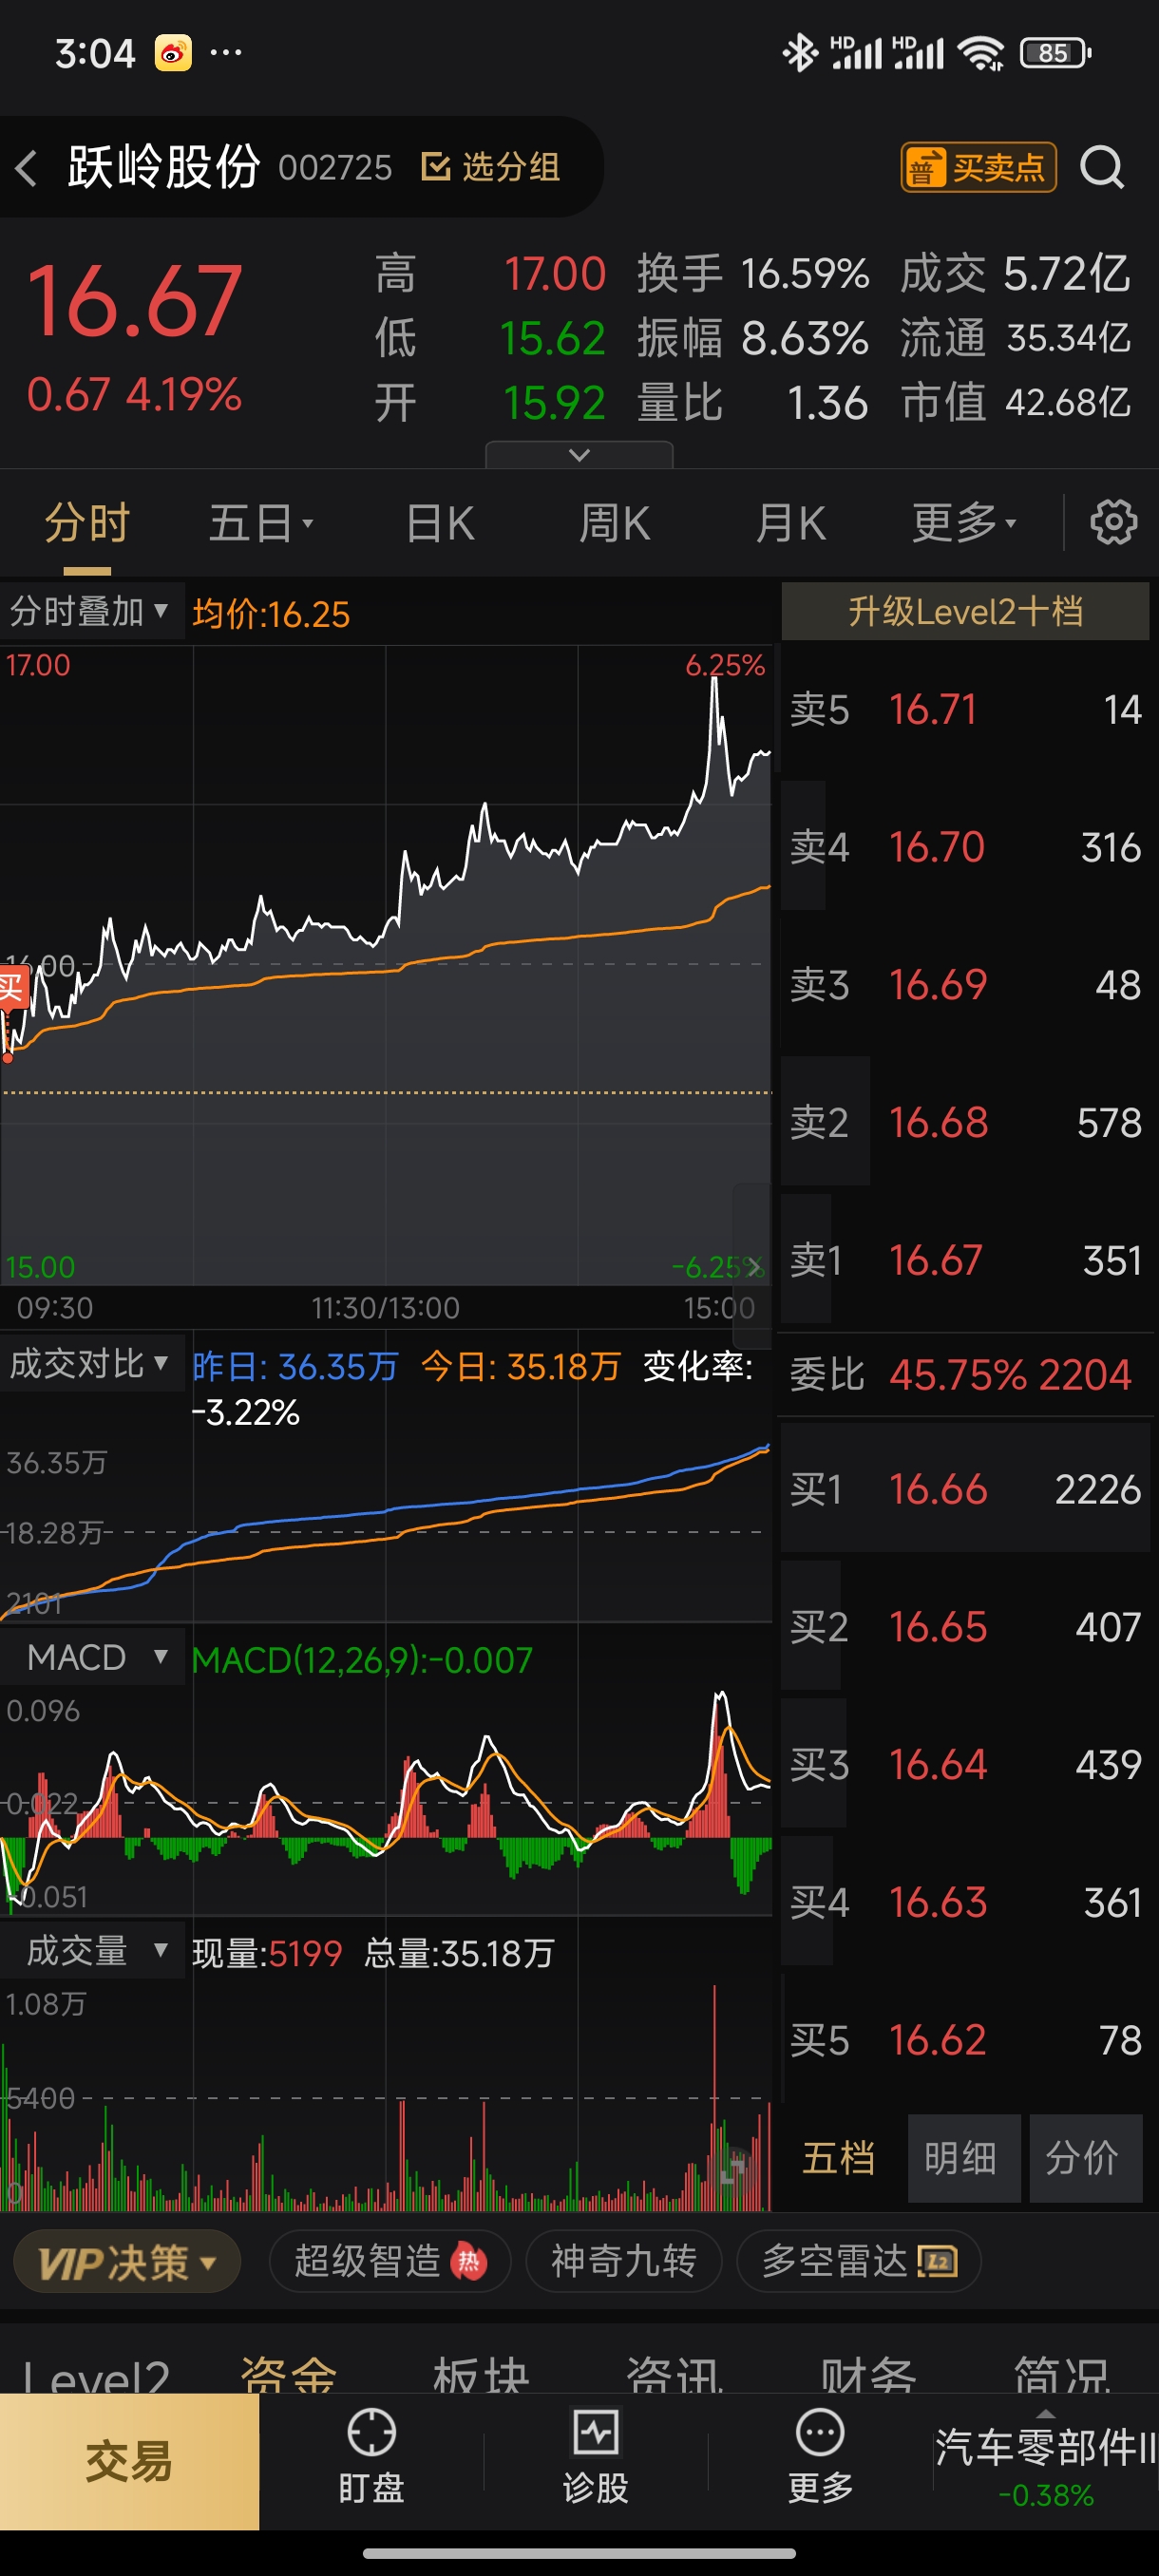
Task: Tap 卖4 price 16.70 row
Action: (x=965, y=847)
